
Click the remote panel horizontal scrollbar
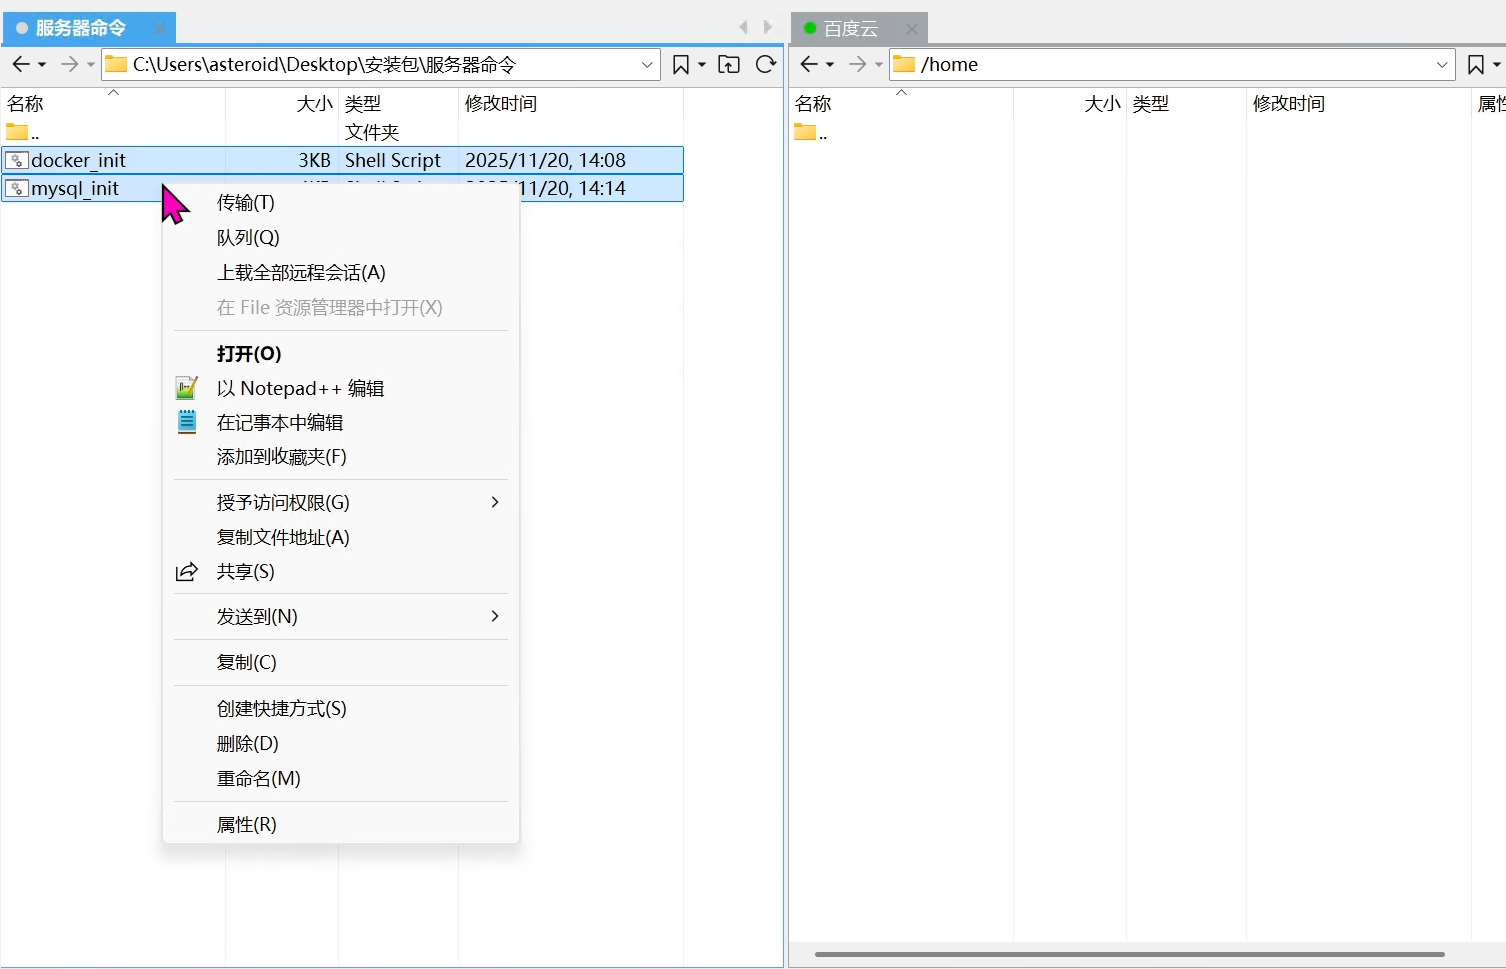1129,954
